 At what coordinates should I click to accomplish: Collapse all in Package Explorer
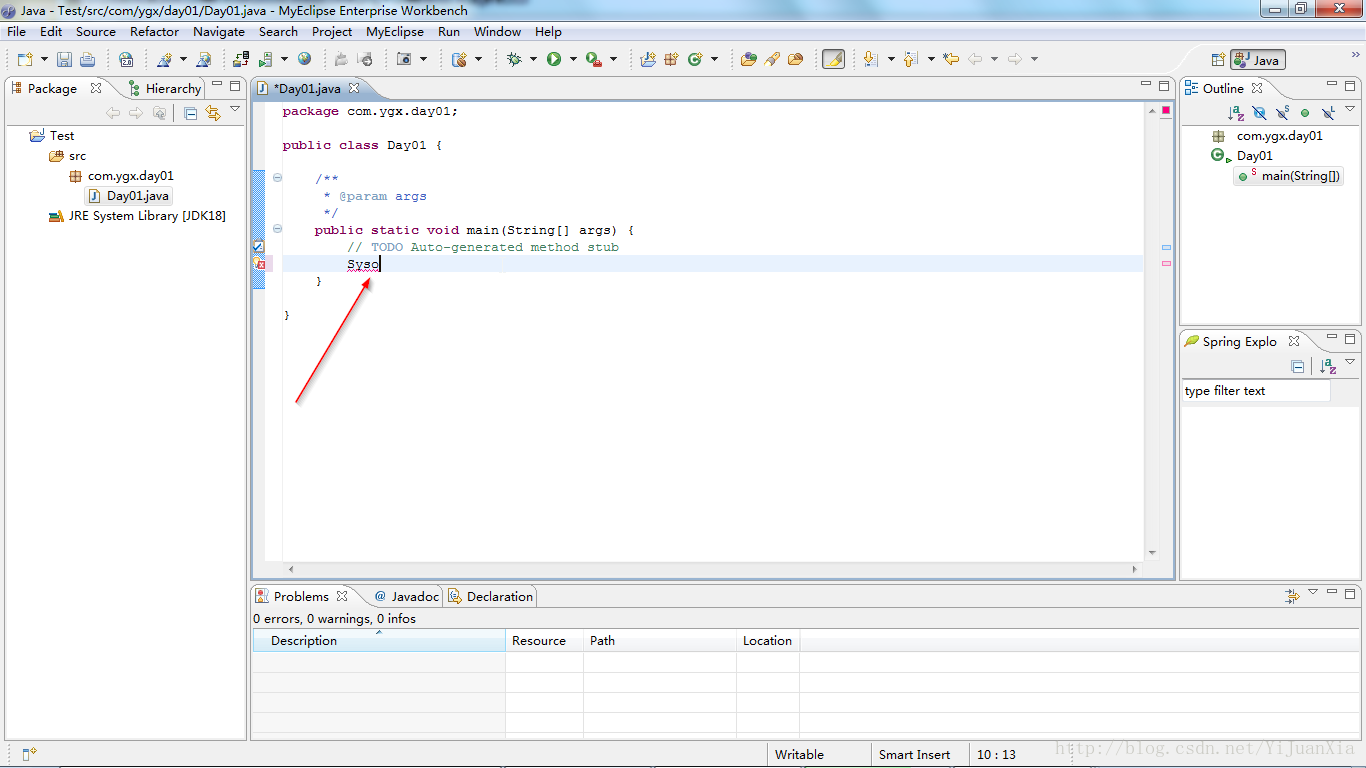(190, 113)
